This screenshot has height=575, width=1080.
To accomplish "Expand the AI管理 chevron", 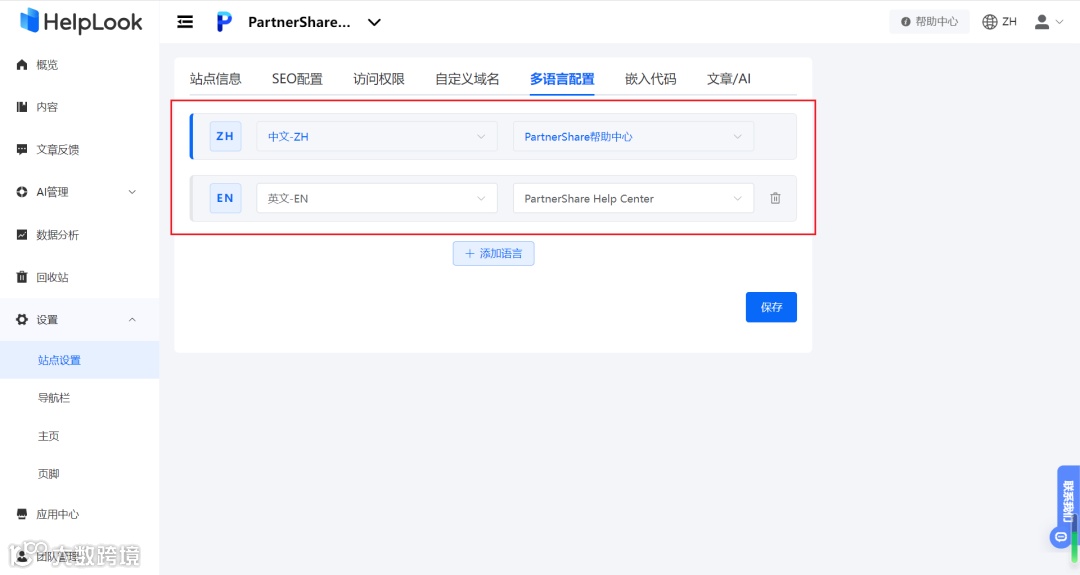I will coord(132,192).
